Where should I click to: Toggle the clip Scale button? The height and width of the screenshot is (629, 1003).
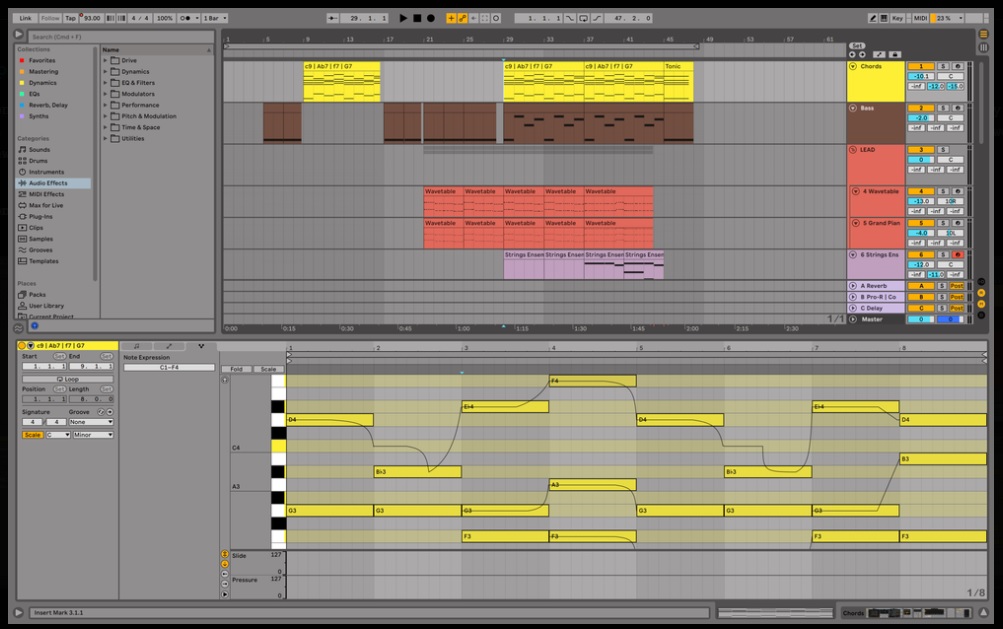33,434
